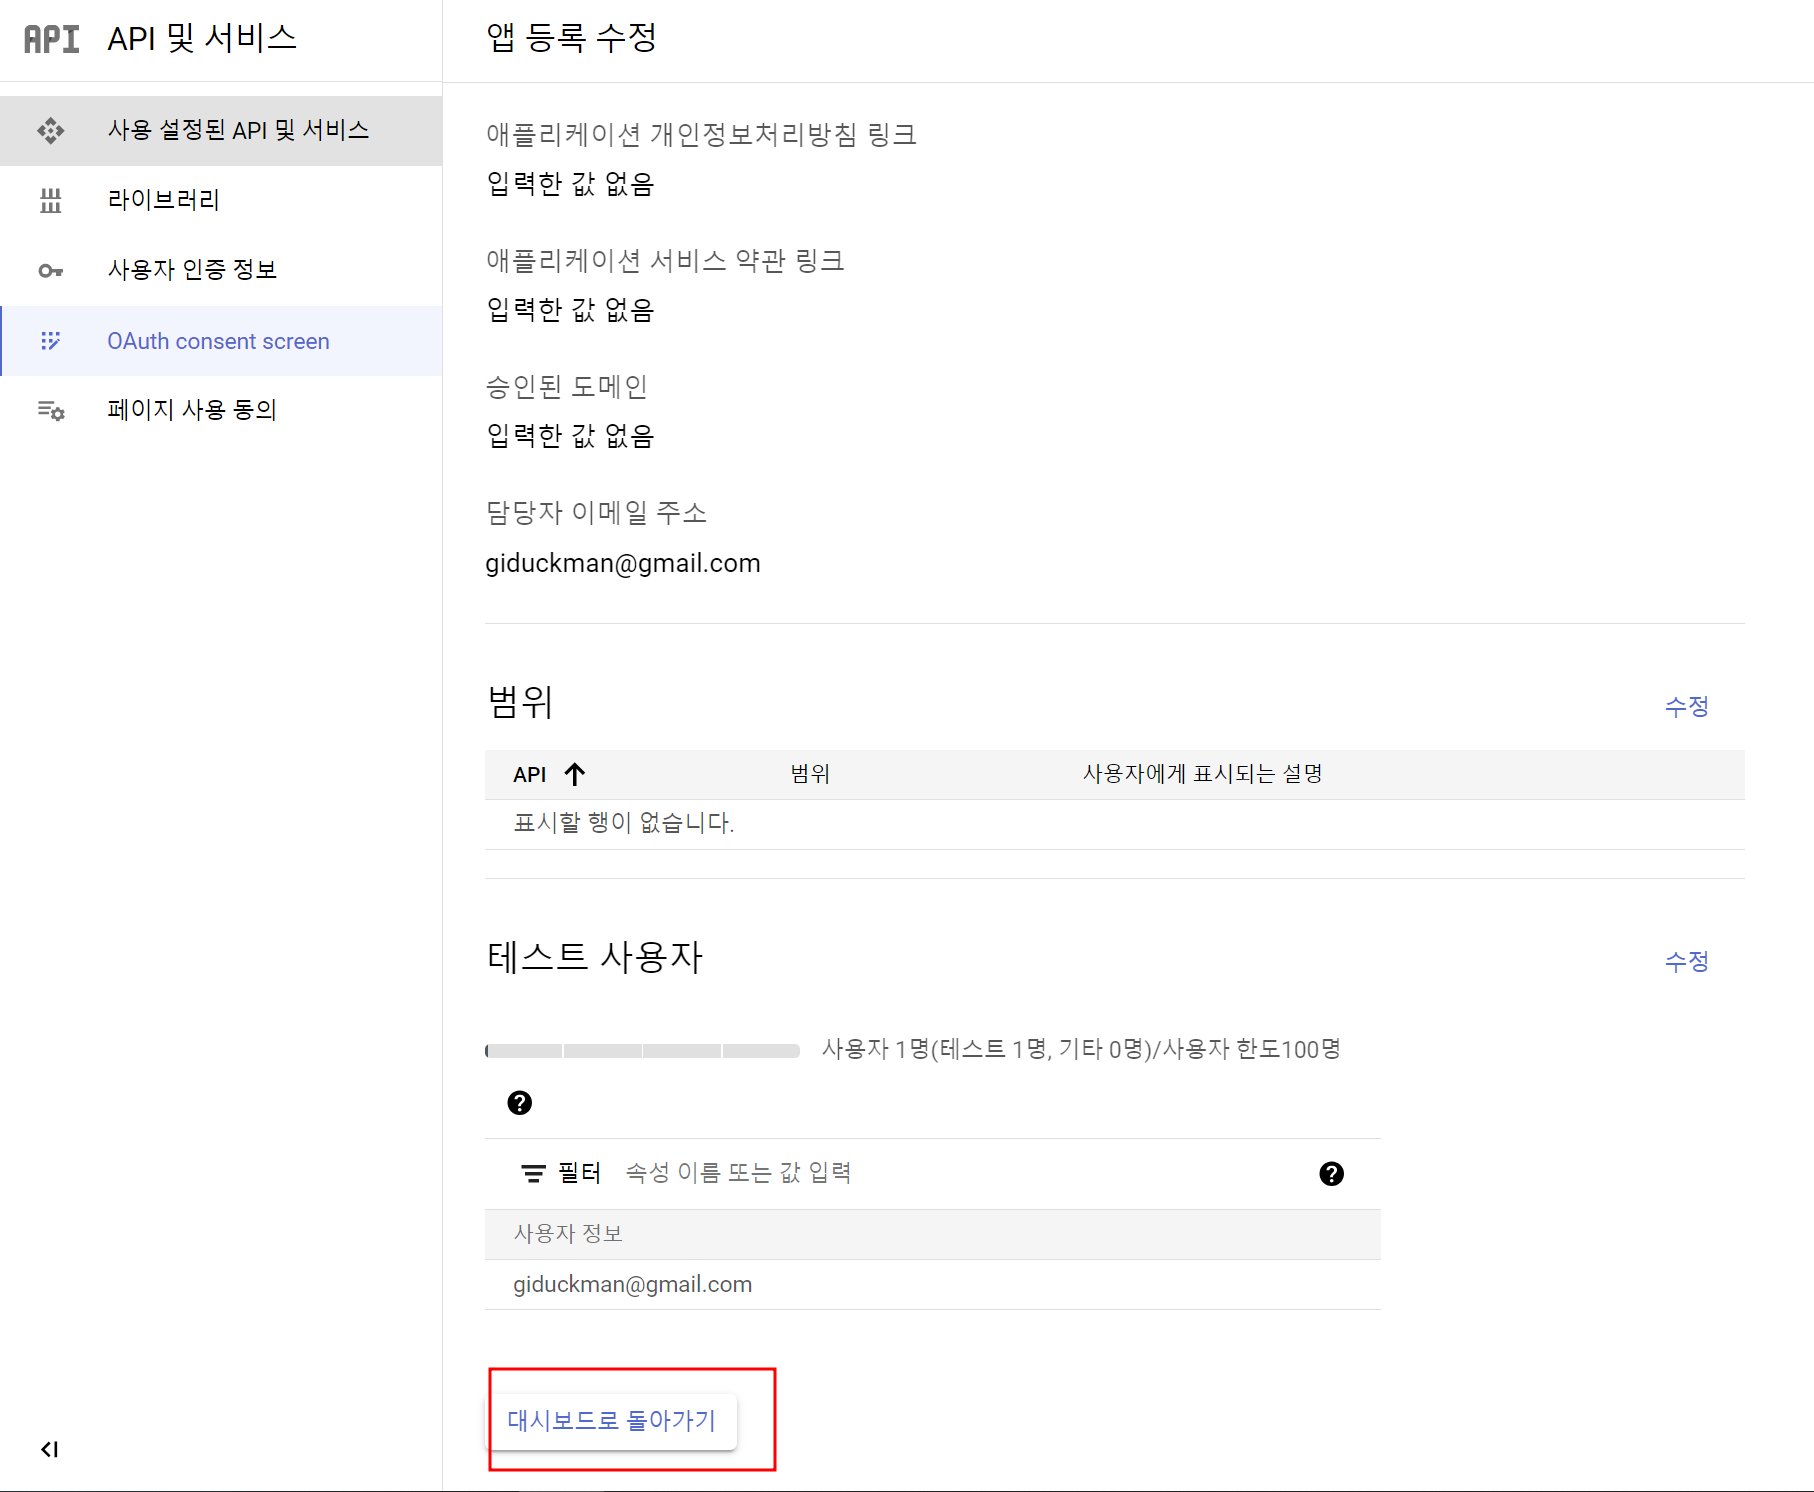Open help icon below the user quota bar

(x=520, y=1103)
